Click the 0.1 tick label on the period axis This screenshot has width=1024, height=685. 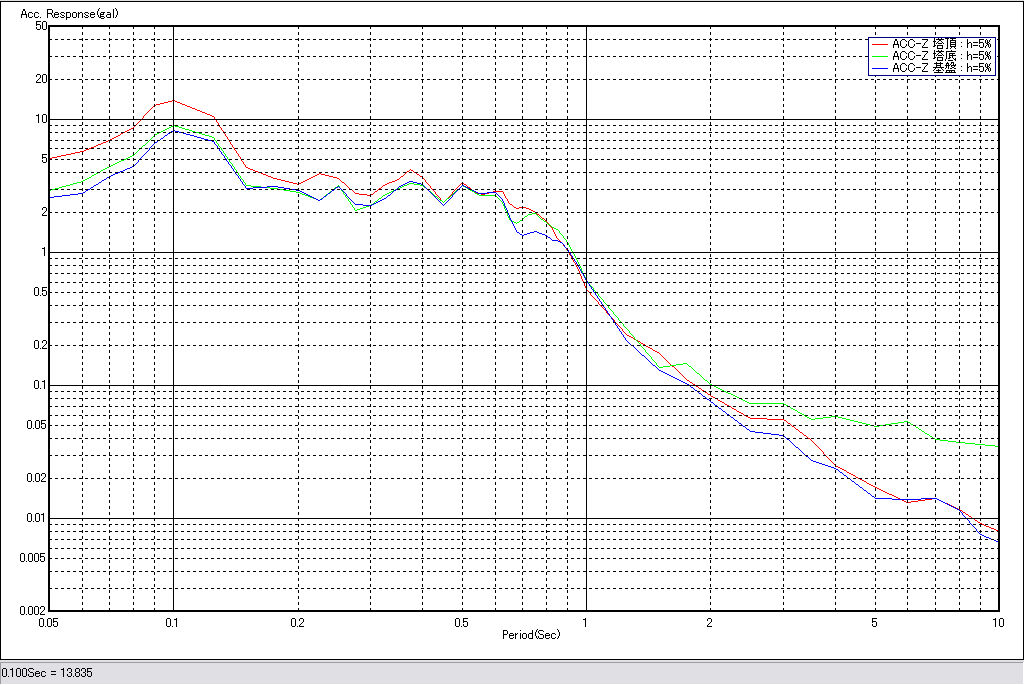[x=173, y=622]
